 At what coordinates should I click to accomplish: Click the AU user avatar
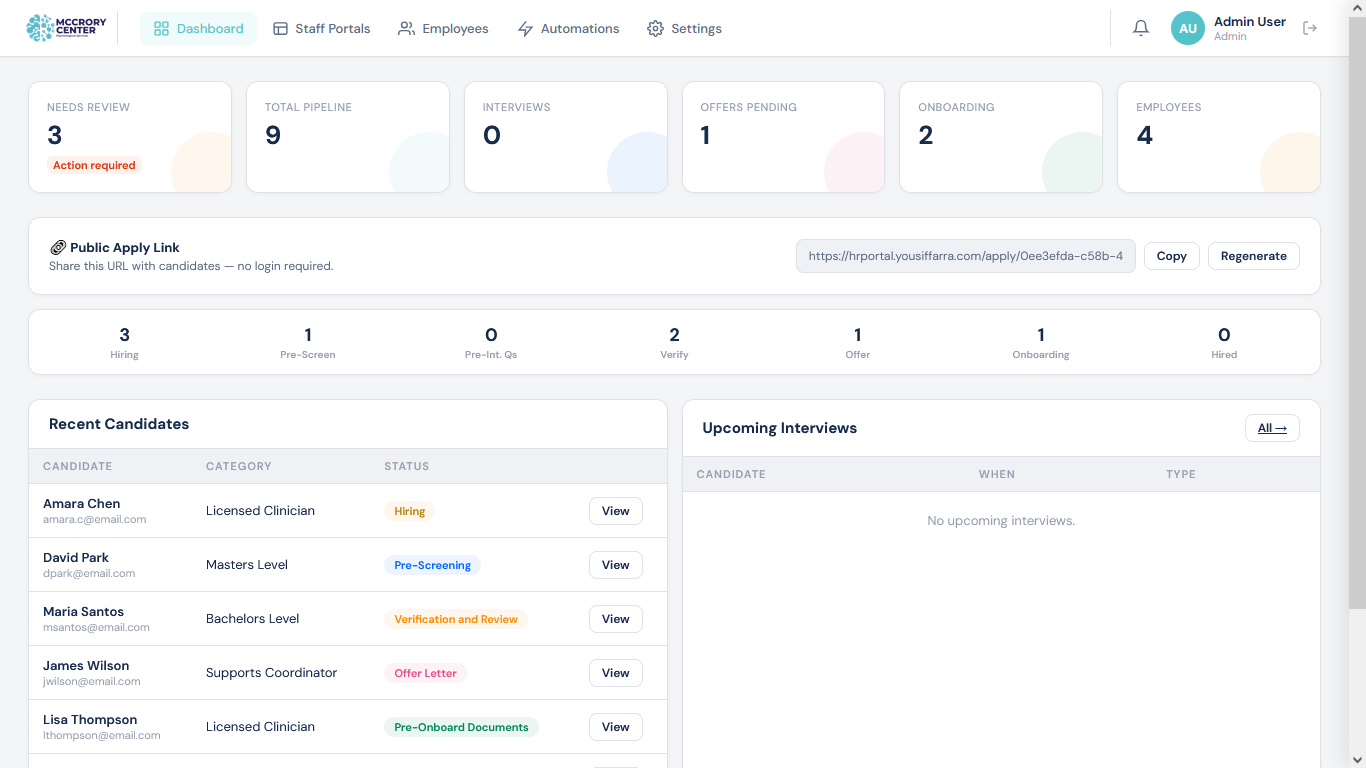(1188, 28)
